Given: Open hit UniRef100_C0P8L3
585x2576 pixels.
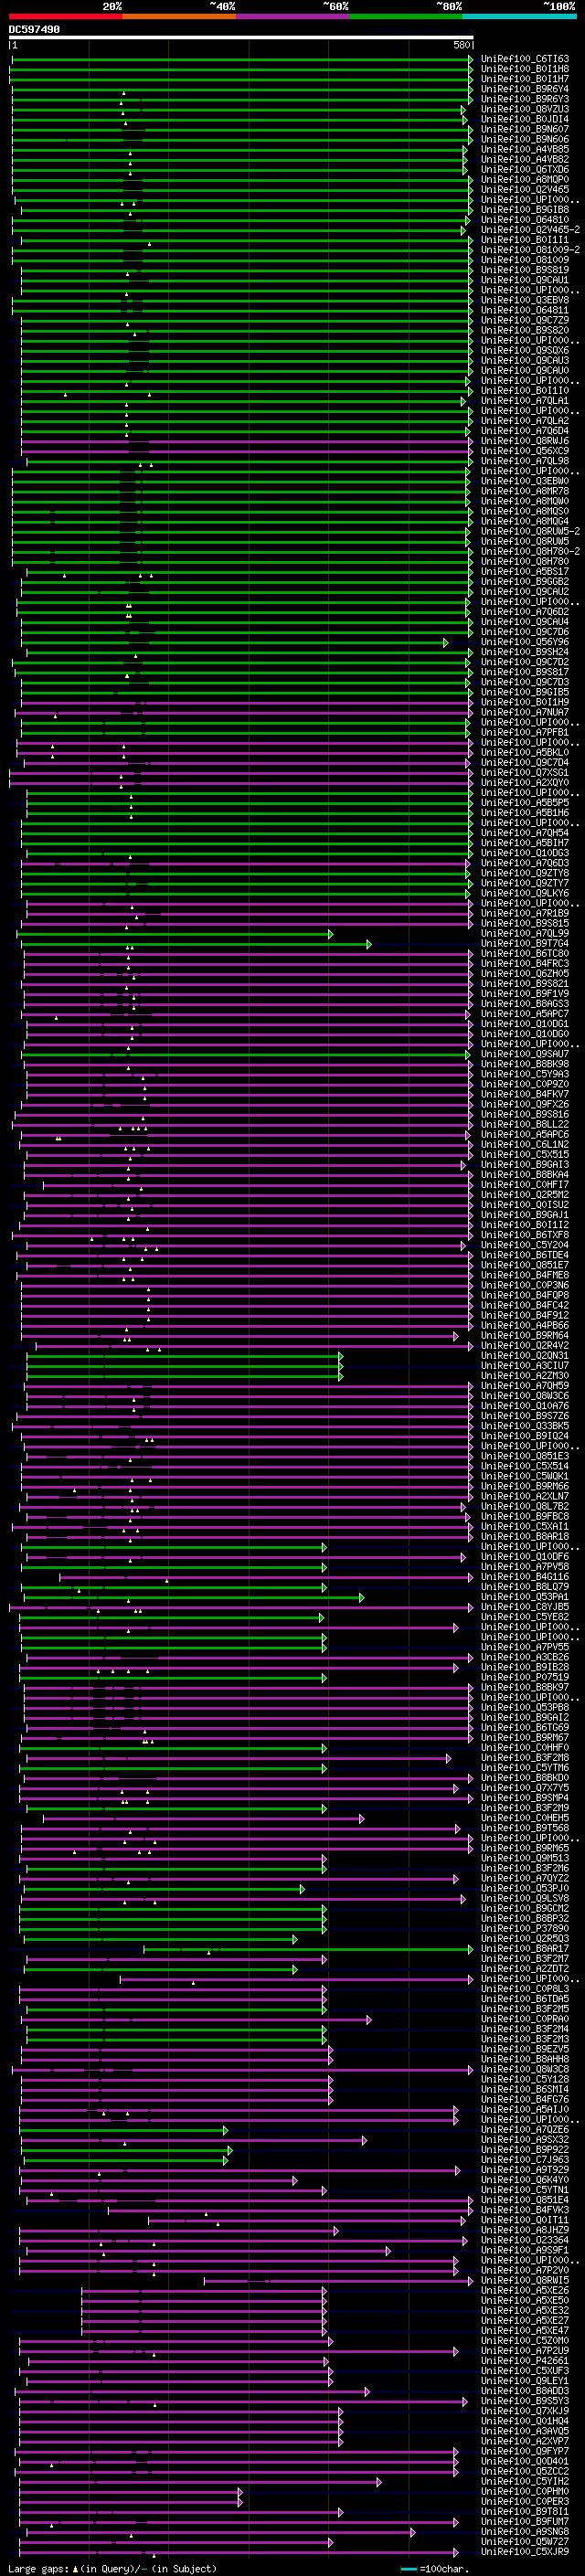Looking at the screenshot, I should click(525, 1988).
